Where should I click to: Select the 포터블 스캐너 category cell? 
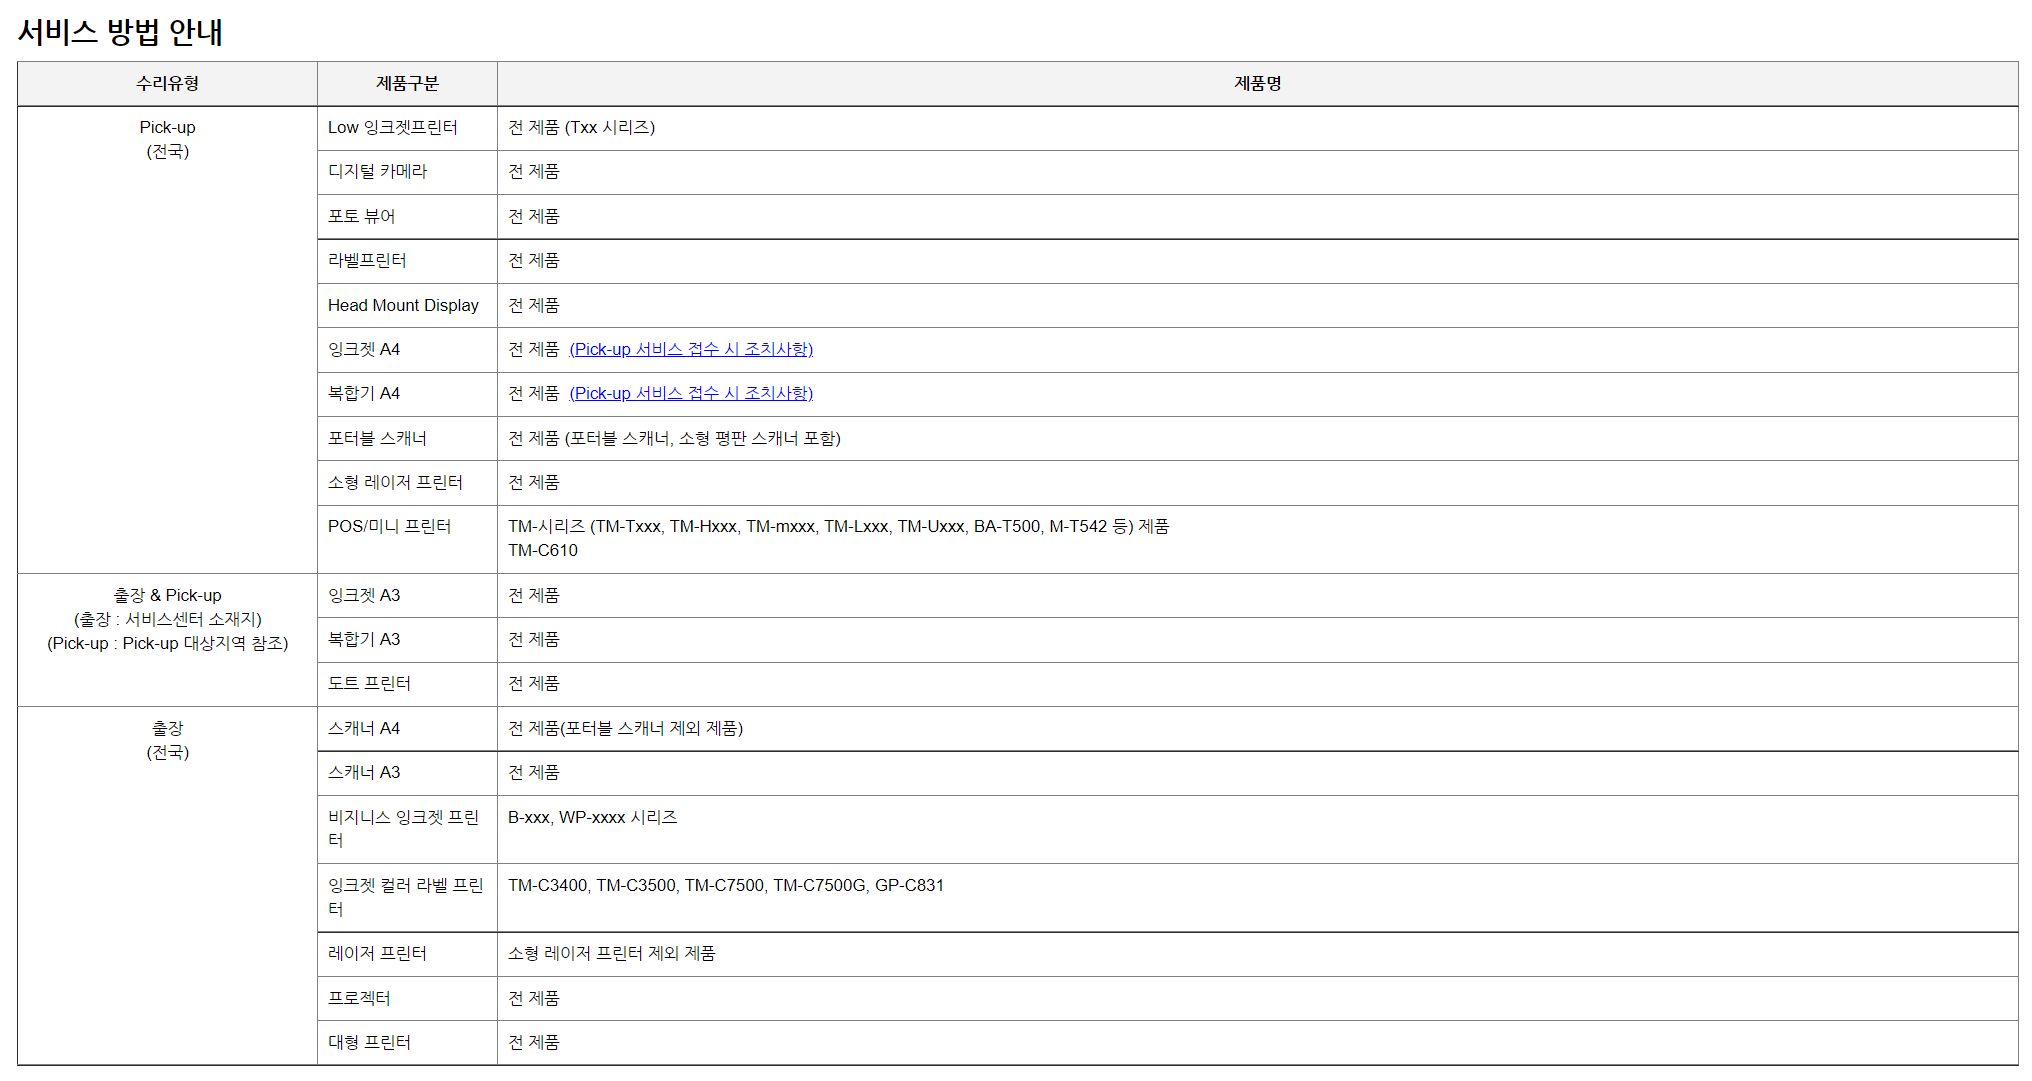pyautogui.click(x=377, y=438)
